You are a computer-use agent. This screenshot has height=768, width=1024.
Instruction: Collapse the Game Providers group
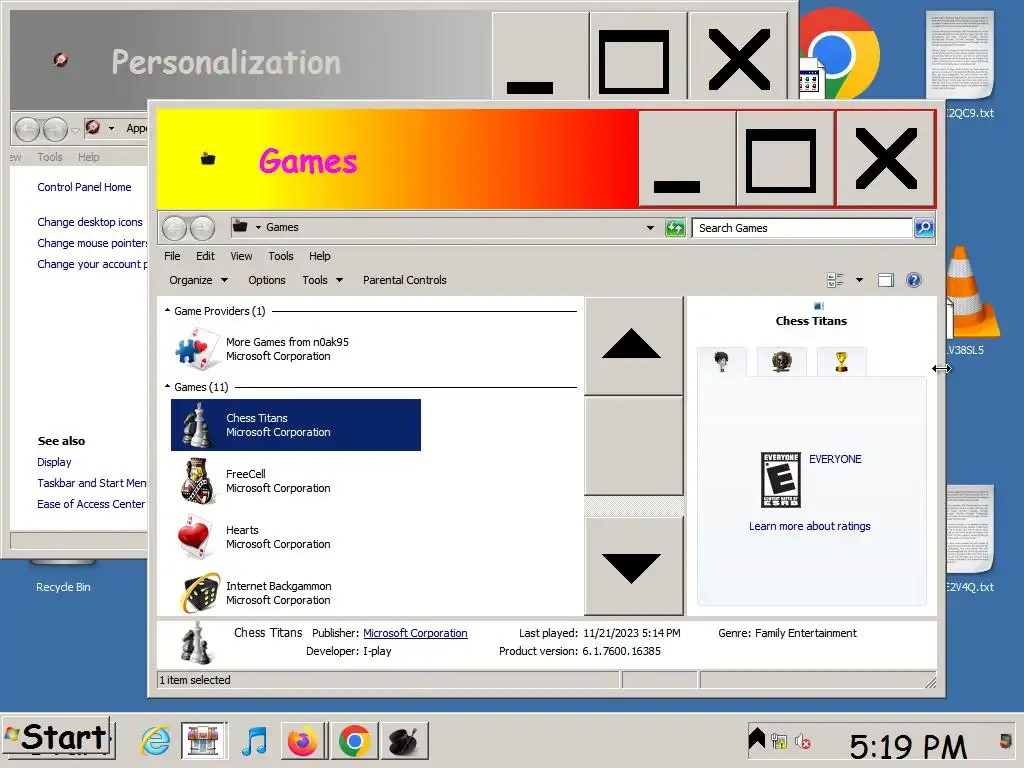coord(167,311)
